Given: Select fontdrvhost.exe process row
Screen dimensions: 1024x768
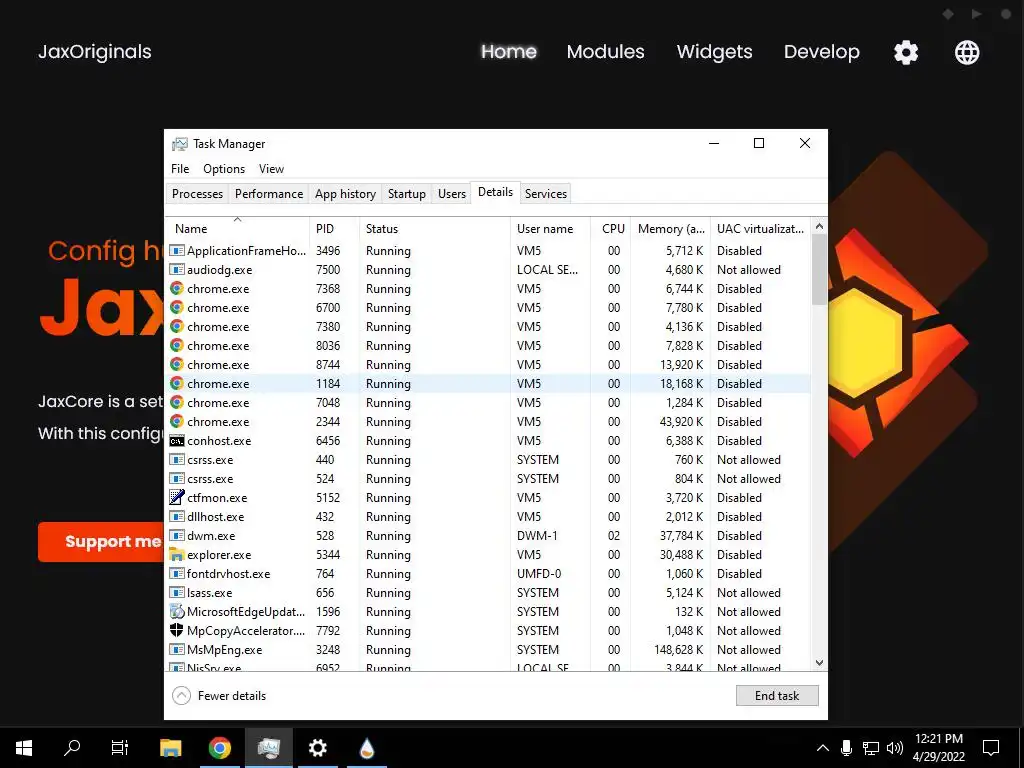Looking at the screenshot, I should (488, 573).
